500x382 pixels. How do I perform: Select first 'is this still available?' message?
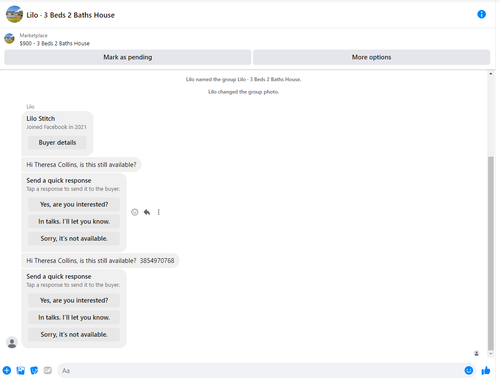[x=81, y=165]
